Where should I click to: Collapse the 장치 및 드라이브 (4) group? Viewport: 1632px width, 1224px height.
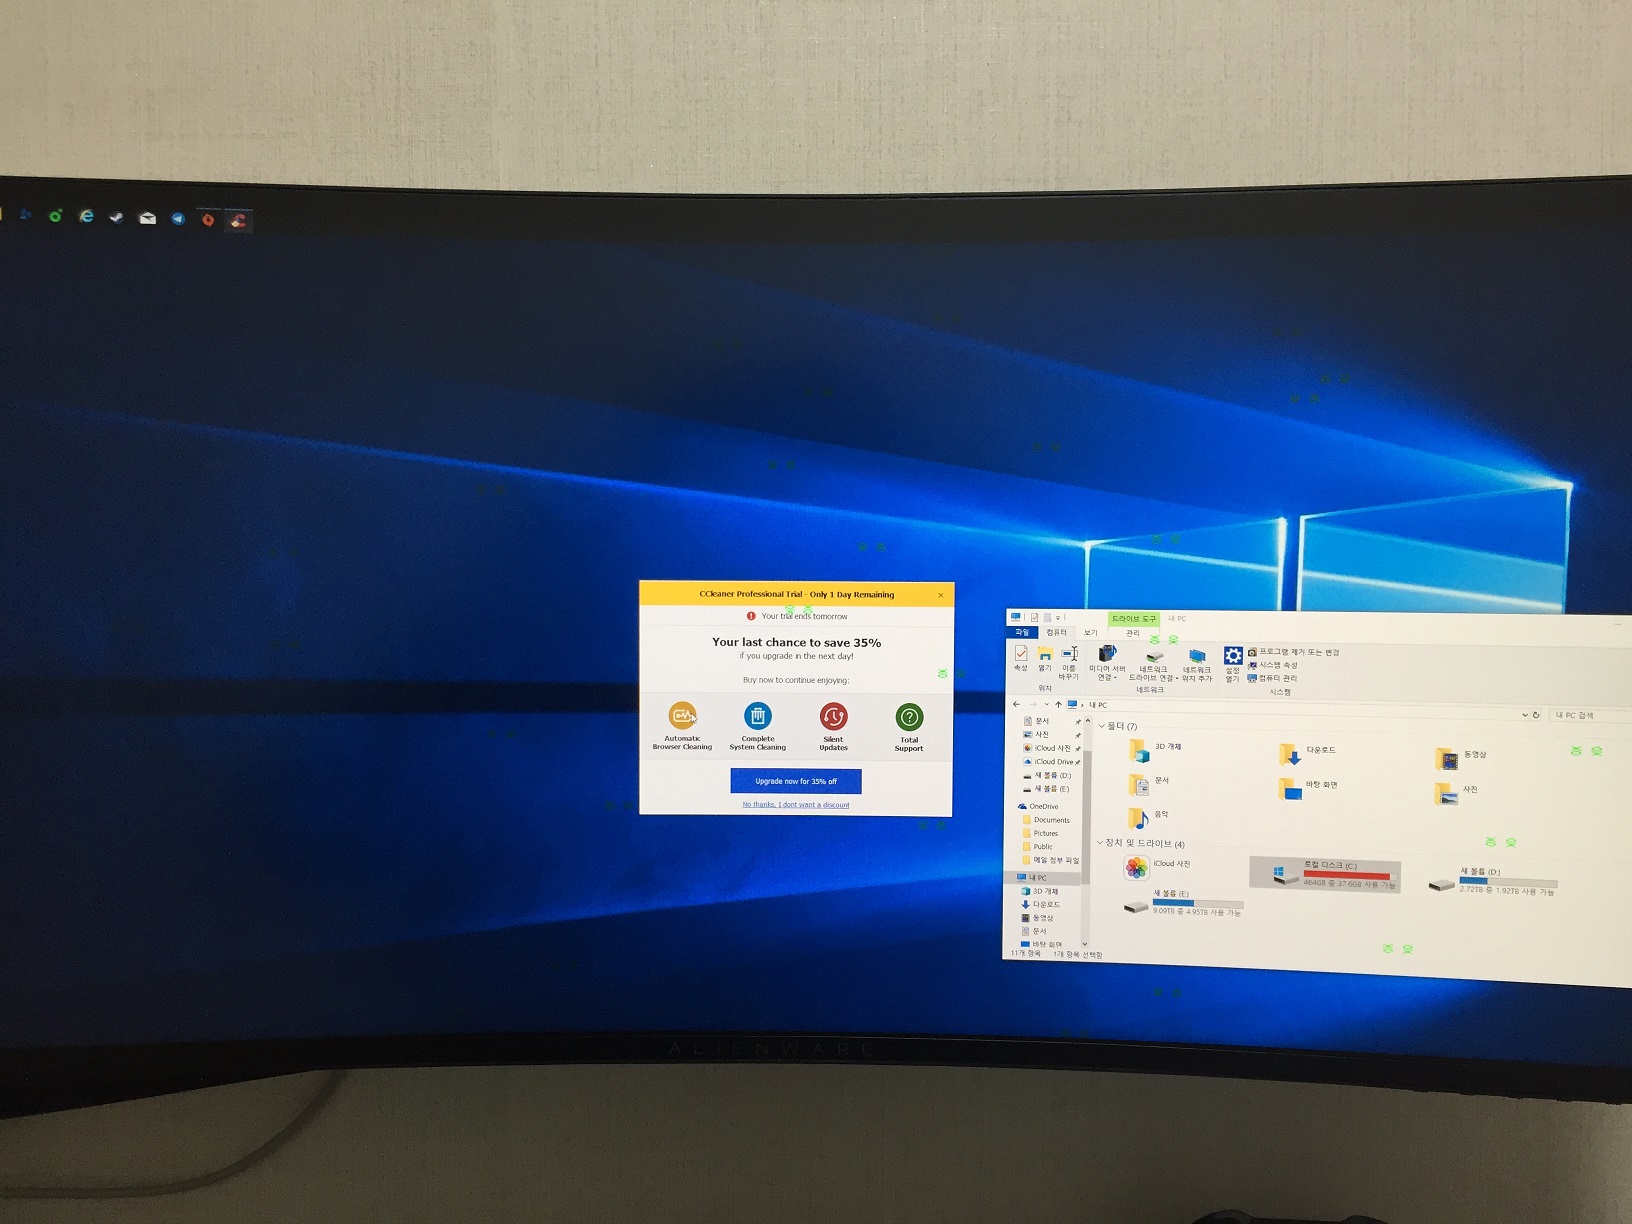coord(1100,843)
